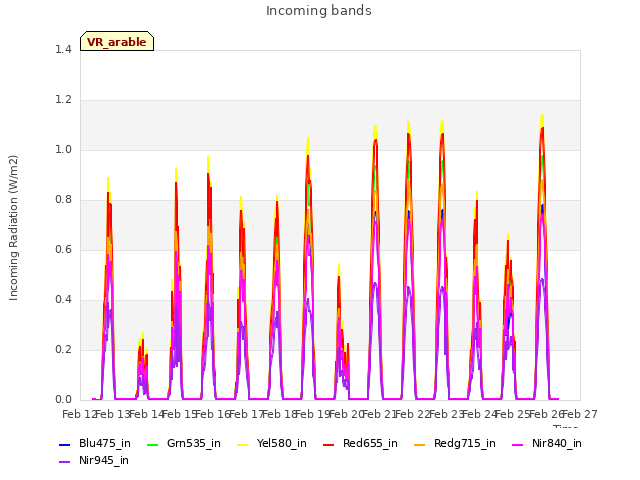Viewport: 640px width, 480px height.
Task: Click the 0.6 y-axis tick label
Action: point(63,250)
